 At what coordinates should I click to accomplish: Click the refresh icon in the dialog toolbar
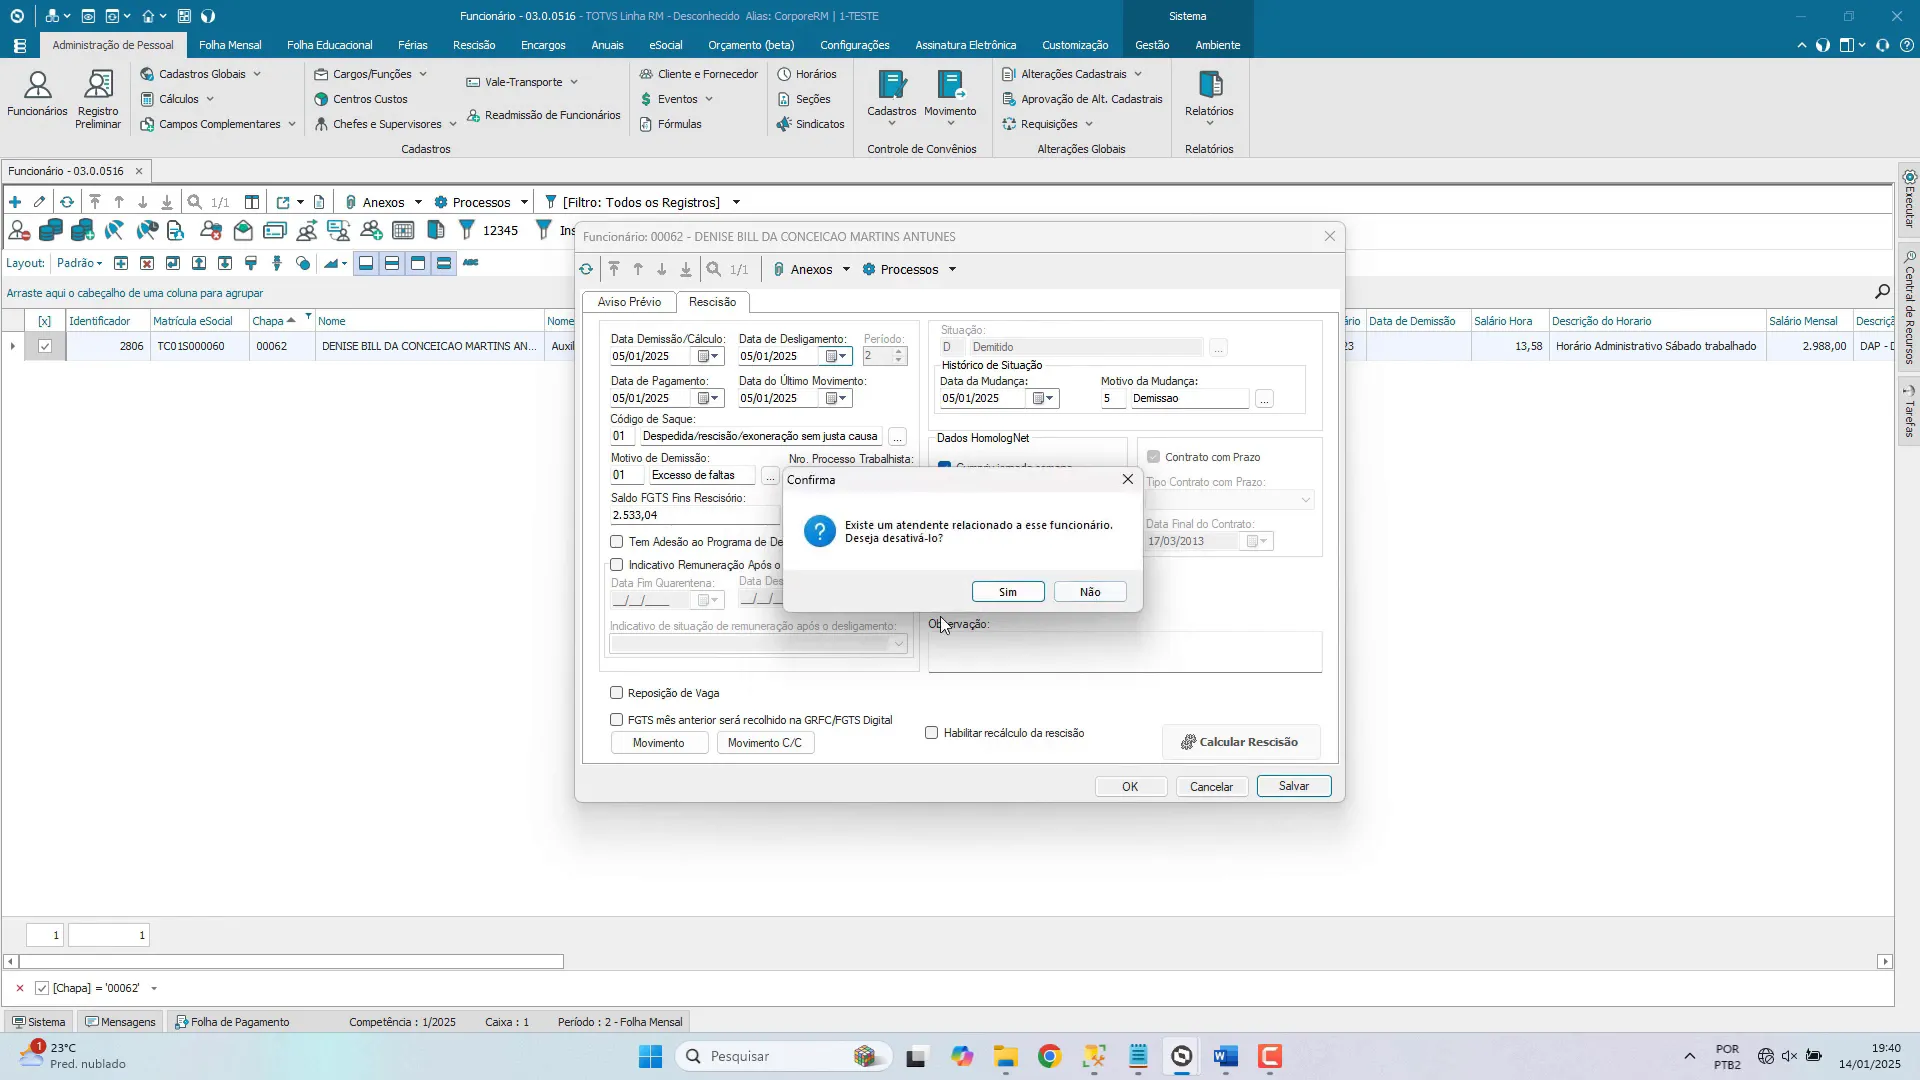587,270
